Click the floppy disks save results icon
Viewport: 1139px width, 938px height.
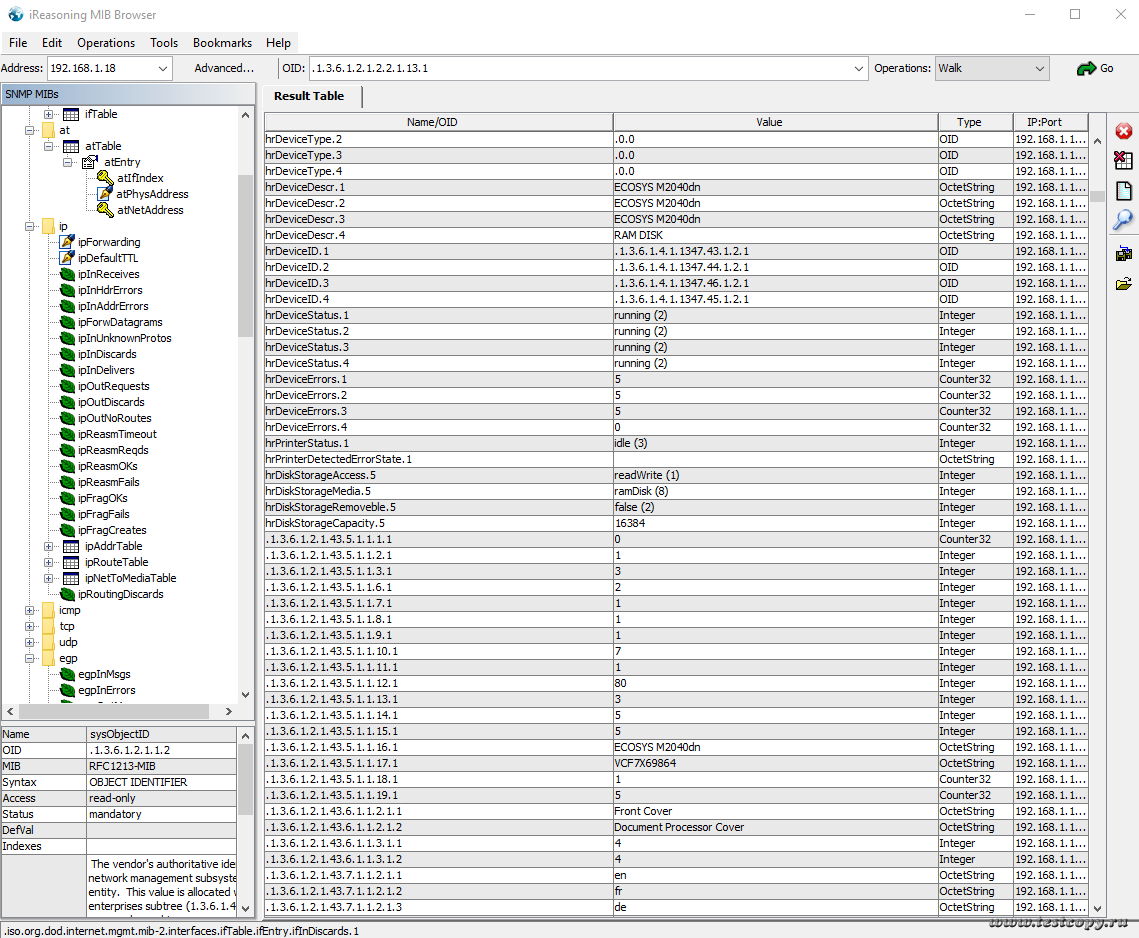click(1123, 254)
